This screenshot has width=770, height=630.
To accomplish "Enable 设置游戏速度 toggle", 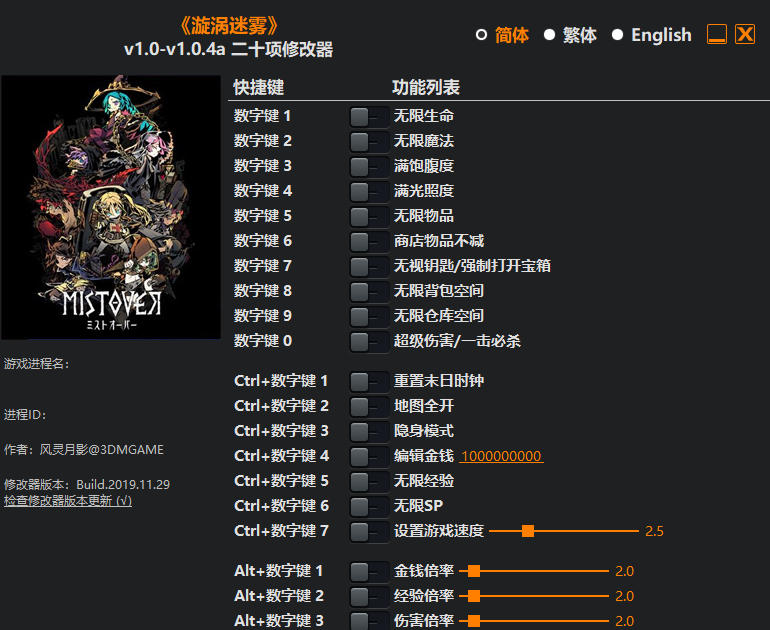I will (369, 532).
